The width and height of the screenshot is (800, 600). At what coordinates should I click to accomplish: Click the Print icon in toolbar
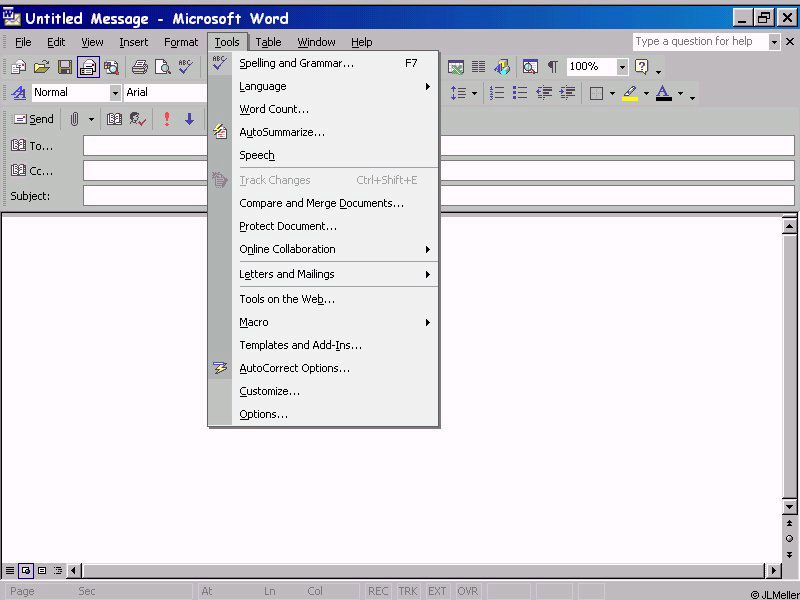point(139,67)
